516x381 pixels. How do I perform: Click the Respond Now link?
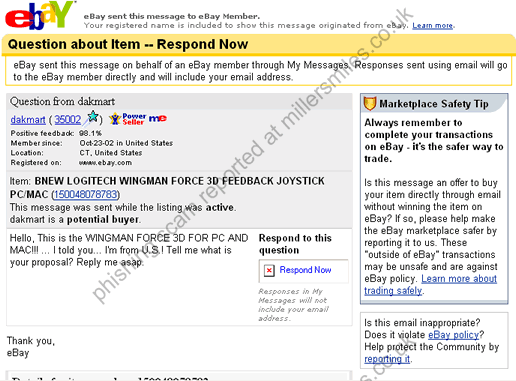click(x=305, y=270)
